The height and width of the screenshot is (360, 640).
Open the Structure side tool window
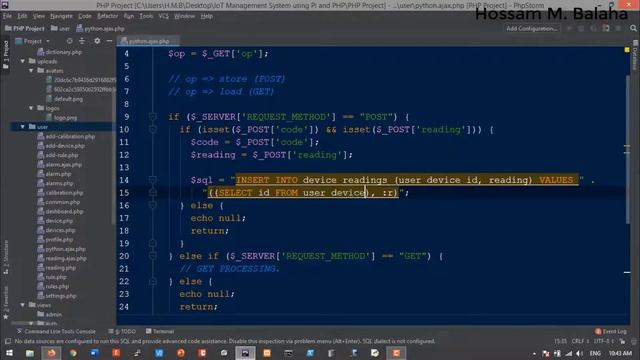coord(6,257)
